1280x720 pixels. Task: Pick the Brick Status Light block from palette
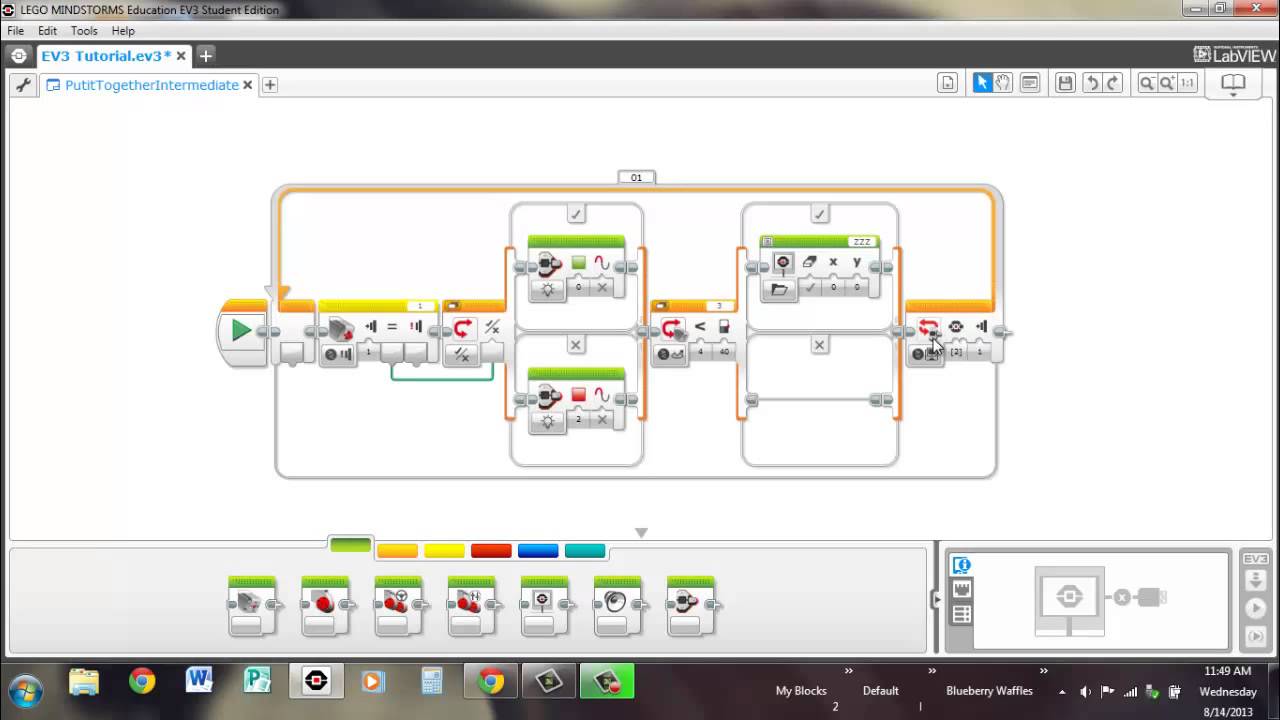[x=692, y=606]
